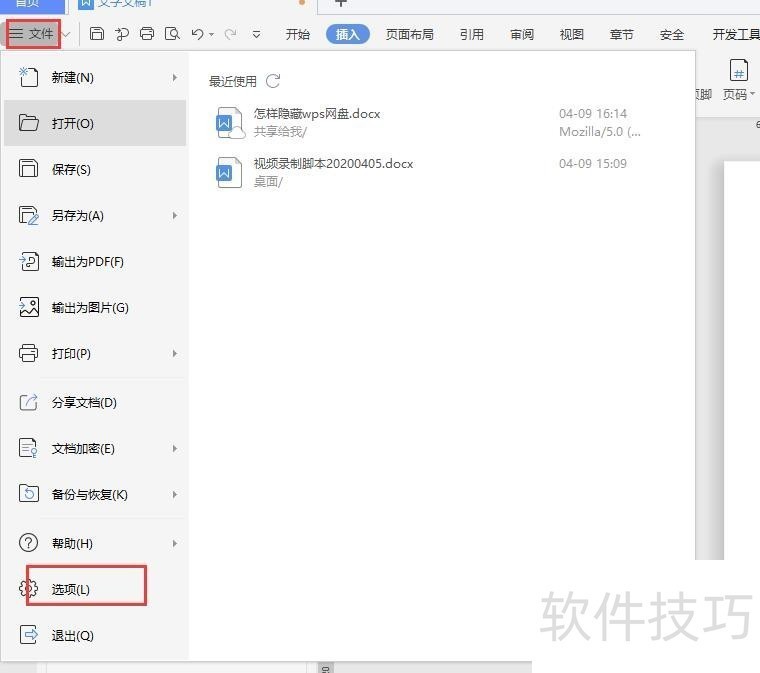
Task: Click the 文档加密 encryption icon
Action: 28,448
